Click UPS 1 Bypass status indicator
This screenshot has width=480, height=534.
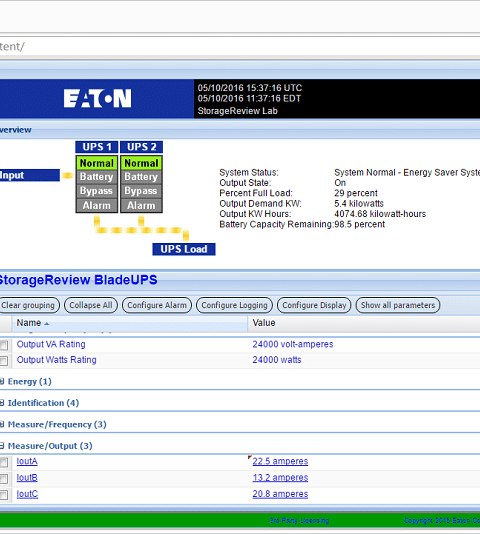point(97,191)
